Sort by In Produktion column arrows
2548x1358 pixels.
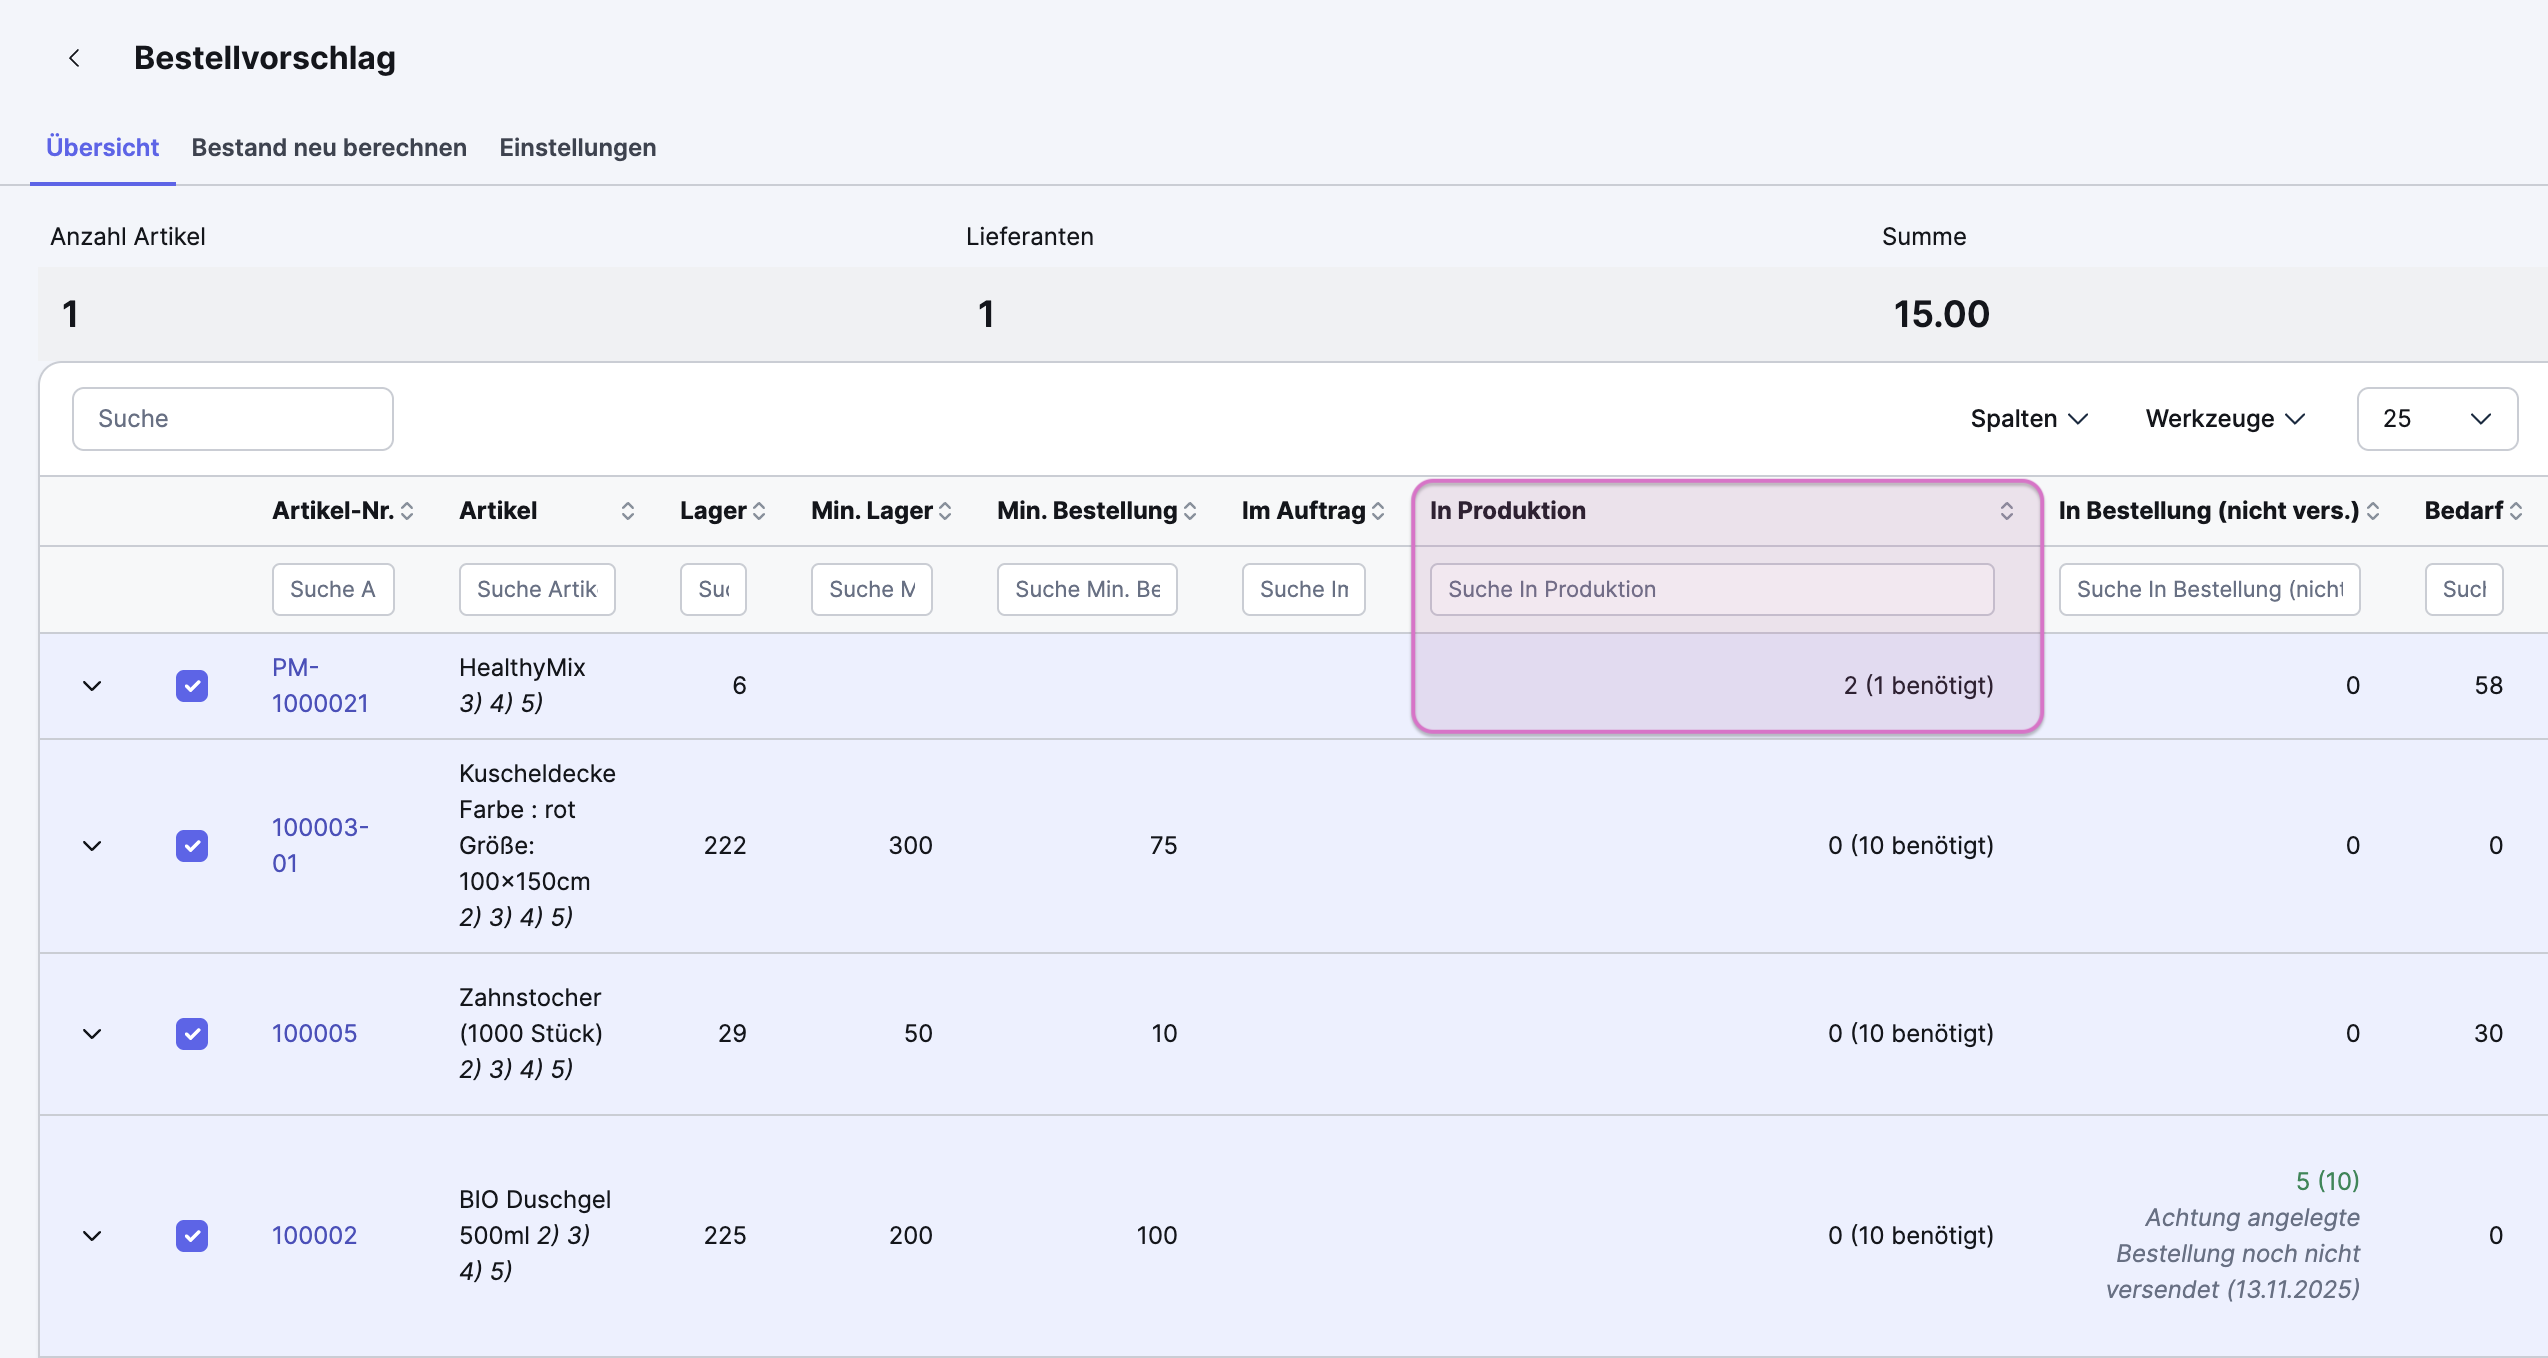pos(2006,511)
